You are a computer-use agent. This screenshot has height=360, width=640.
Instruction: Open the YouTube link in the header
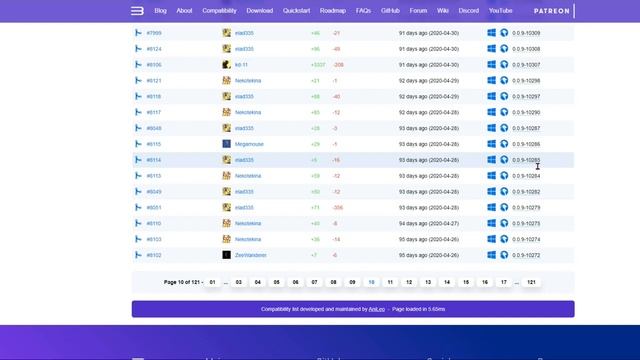coord(500,11)
